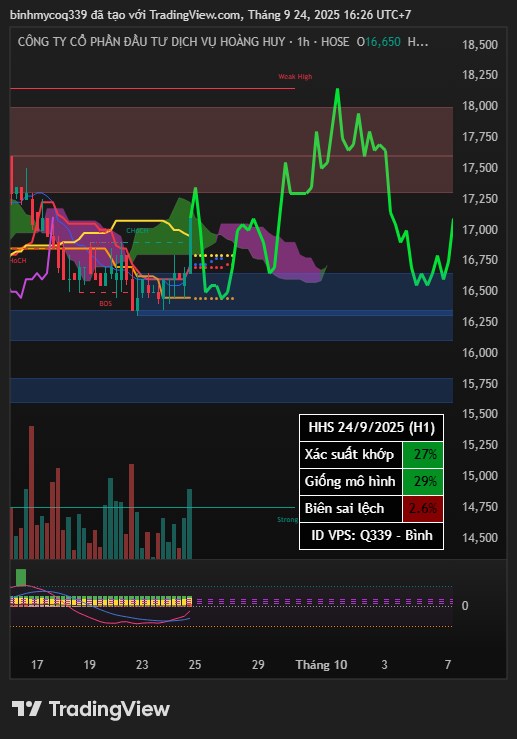Click the 'Weak High' label
Image resolution: width=517 pixels, height=739 pixels.
(295, 76)
